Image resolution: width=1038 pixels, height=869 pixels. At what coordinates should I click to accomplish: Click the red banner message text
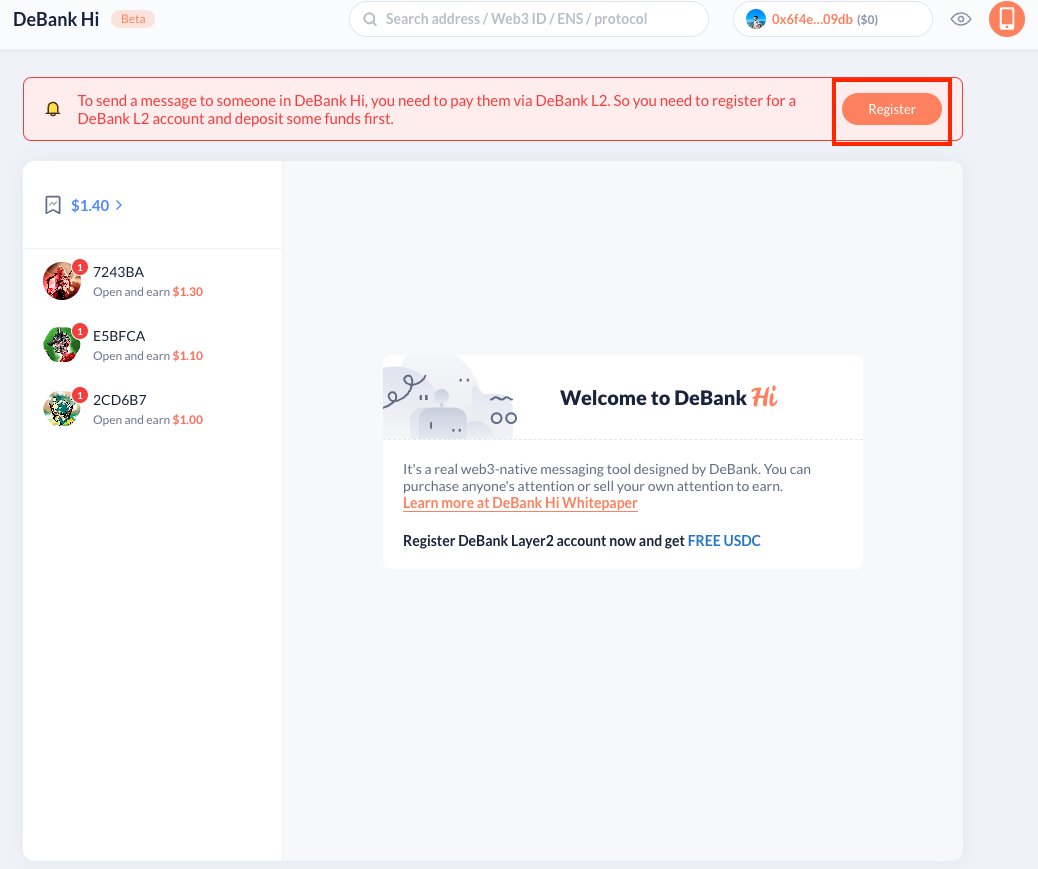point(436,110)
